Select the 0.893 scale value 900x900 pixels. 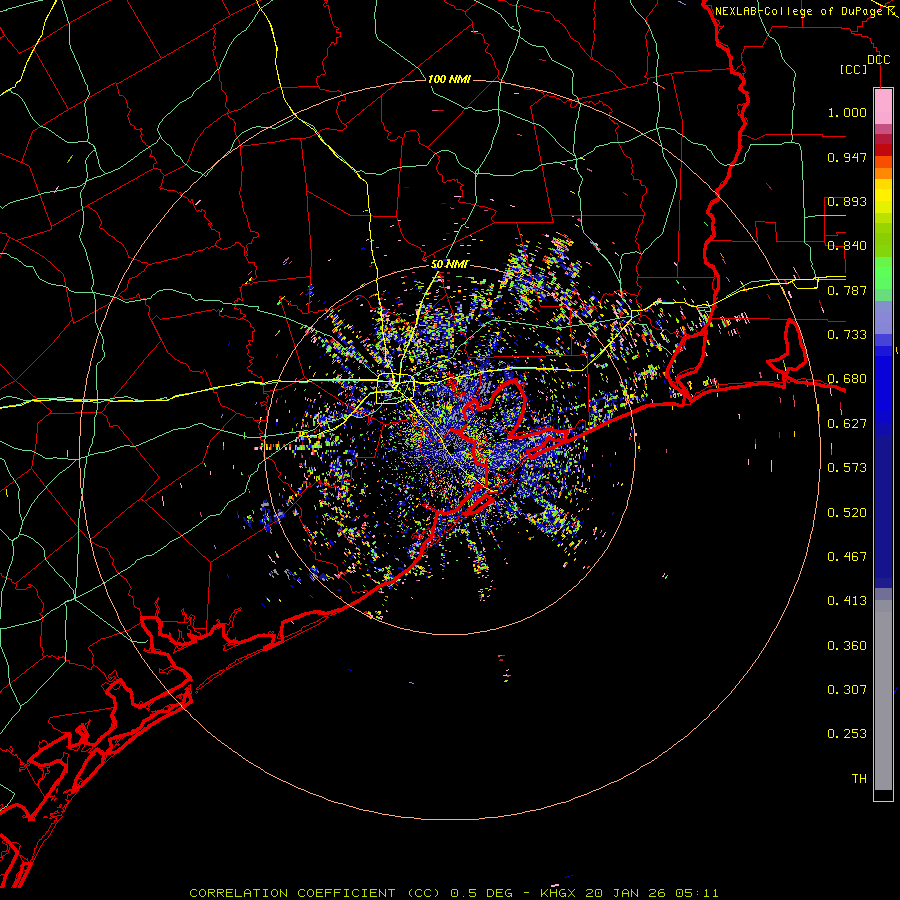click(847, 201)
